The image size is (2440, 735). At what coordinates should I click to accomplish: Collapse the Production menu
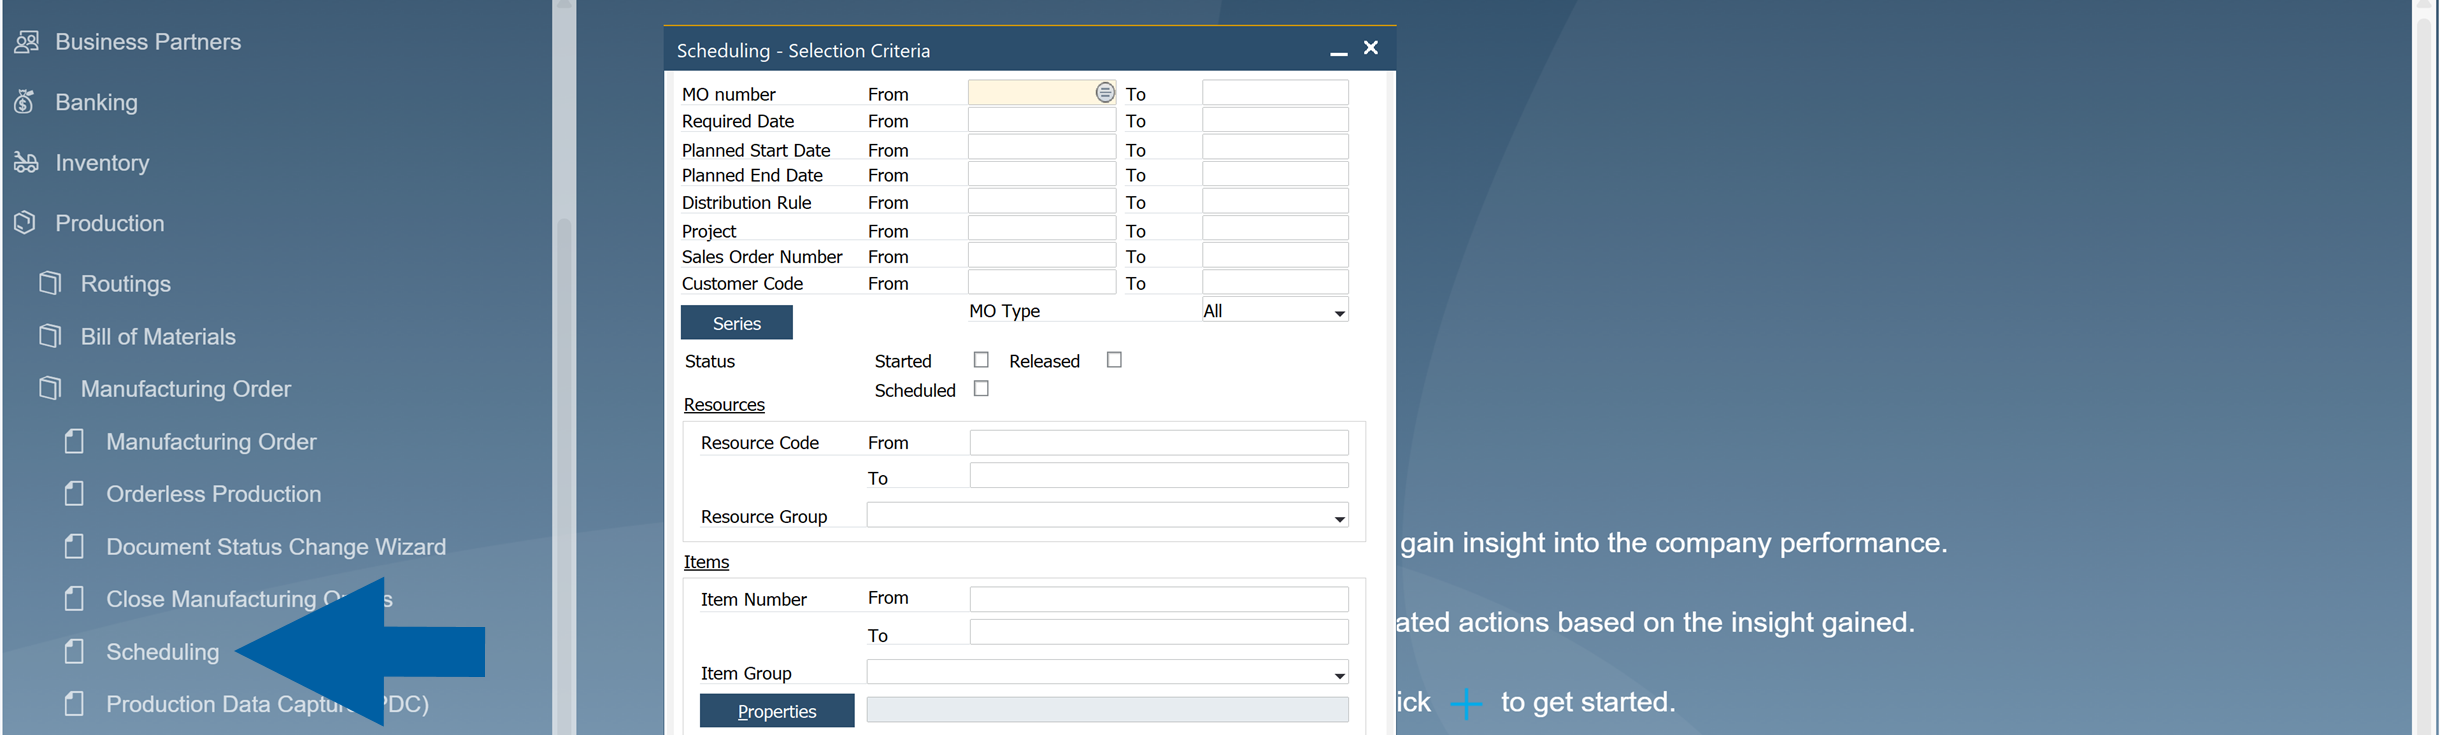pos(110,223)
